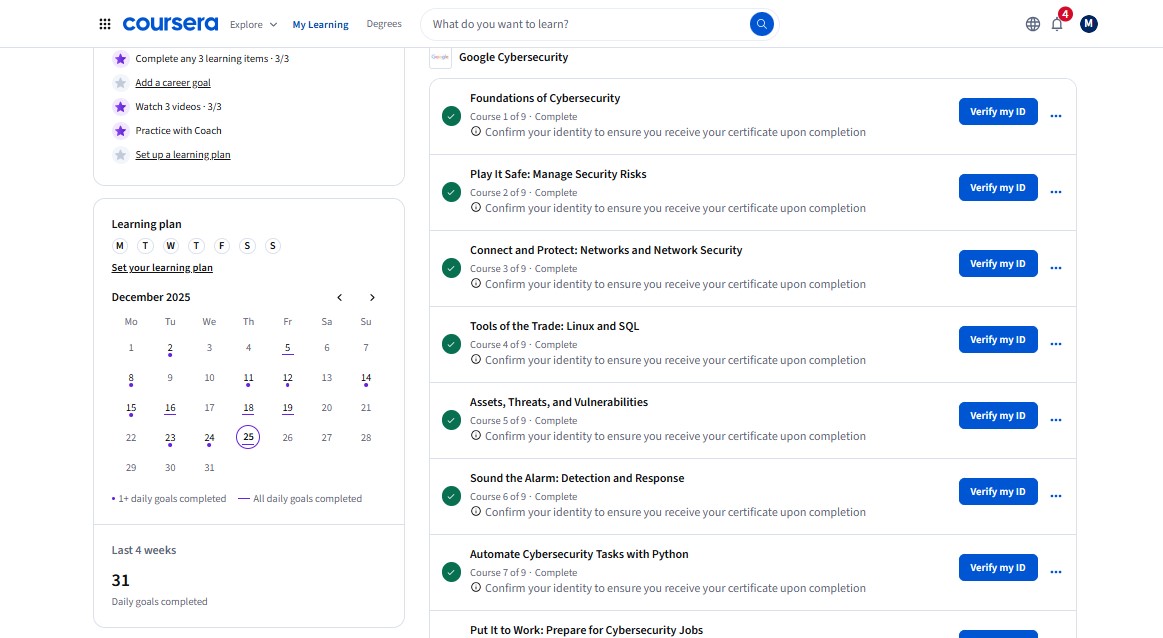Image resolution: width=1163 pixels, height=638 pixels.
Task: Select December 19 in the calendar
Action: tap(288, 408)
